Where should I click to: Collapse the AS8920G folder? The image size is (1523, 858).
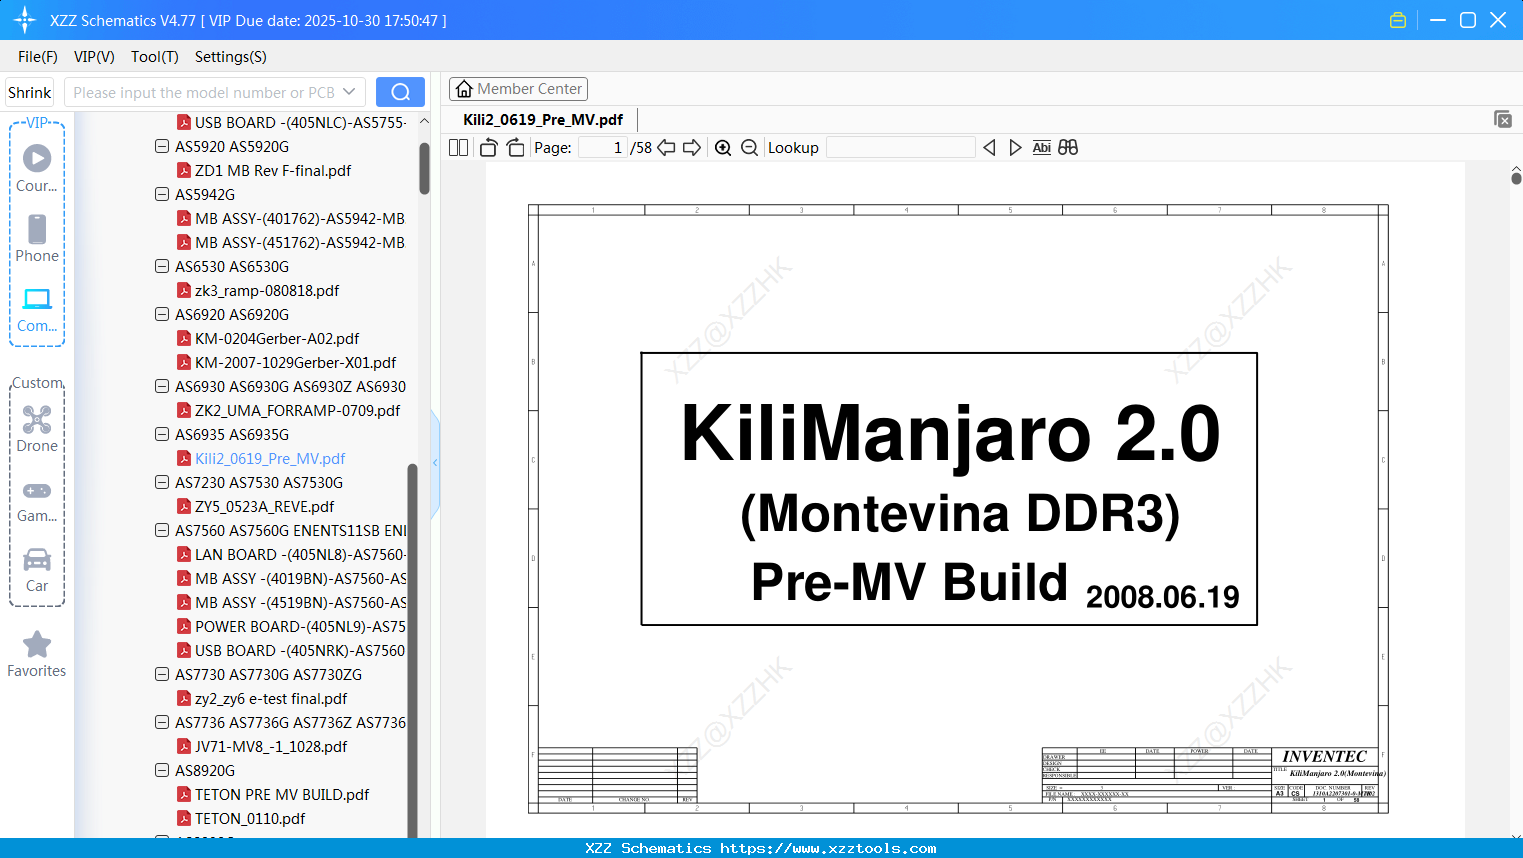coord(162,770)
